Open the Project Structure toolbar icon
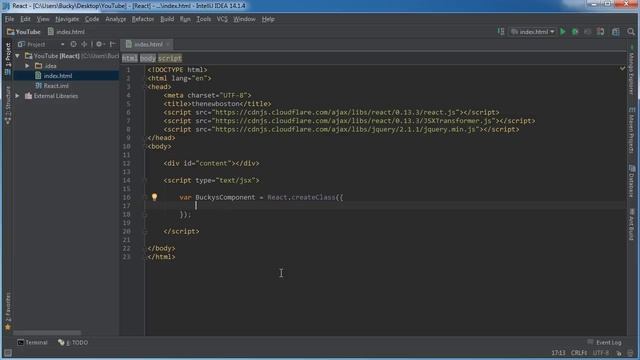The height and width of the screenshot is (360, 640). (616, 31)
